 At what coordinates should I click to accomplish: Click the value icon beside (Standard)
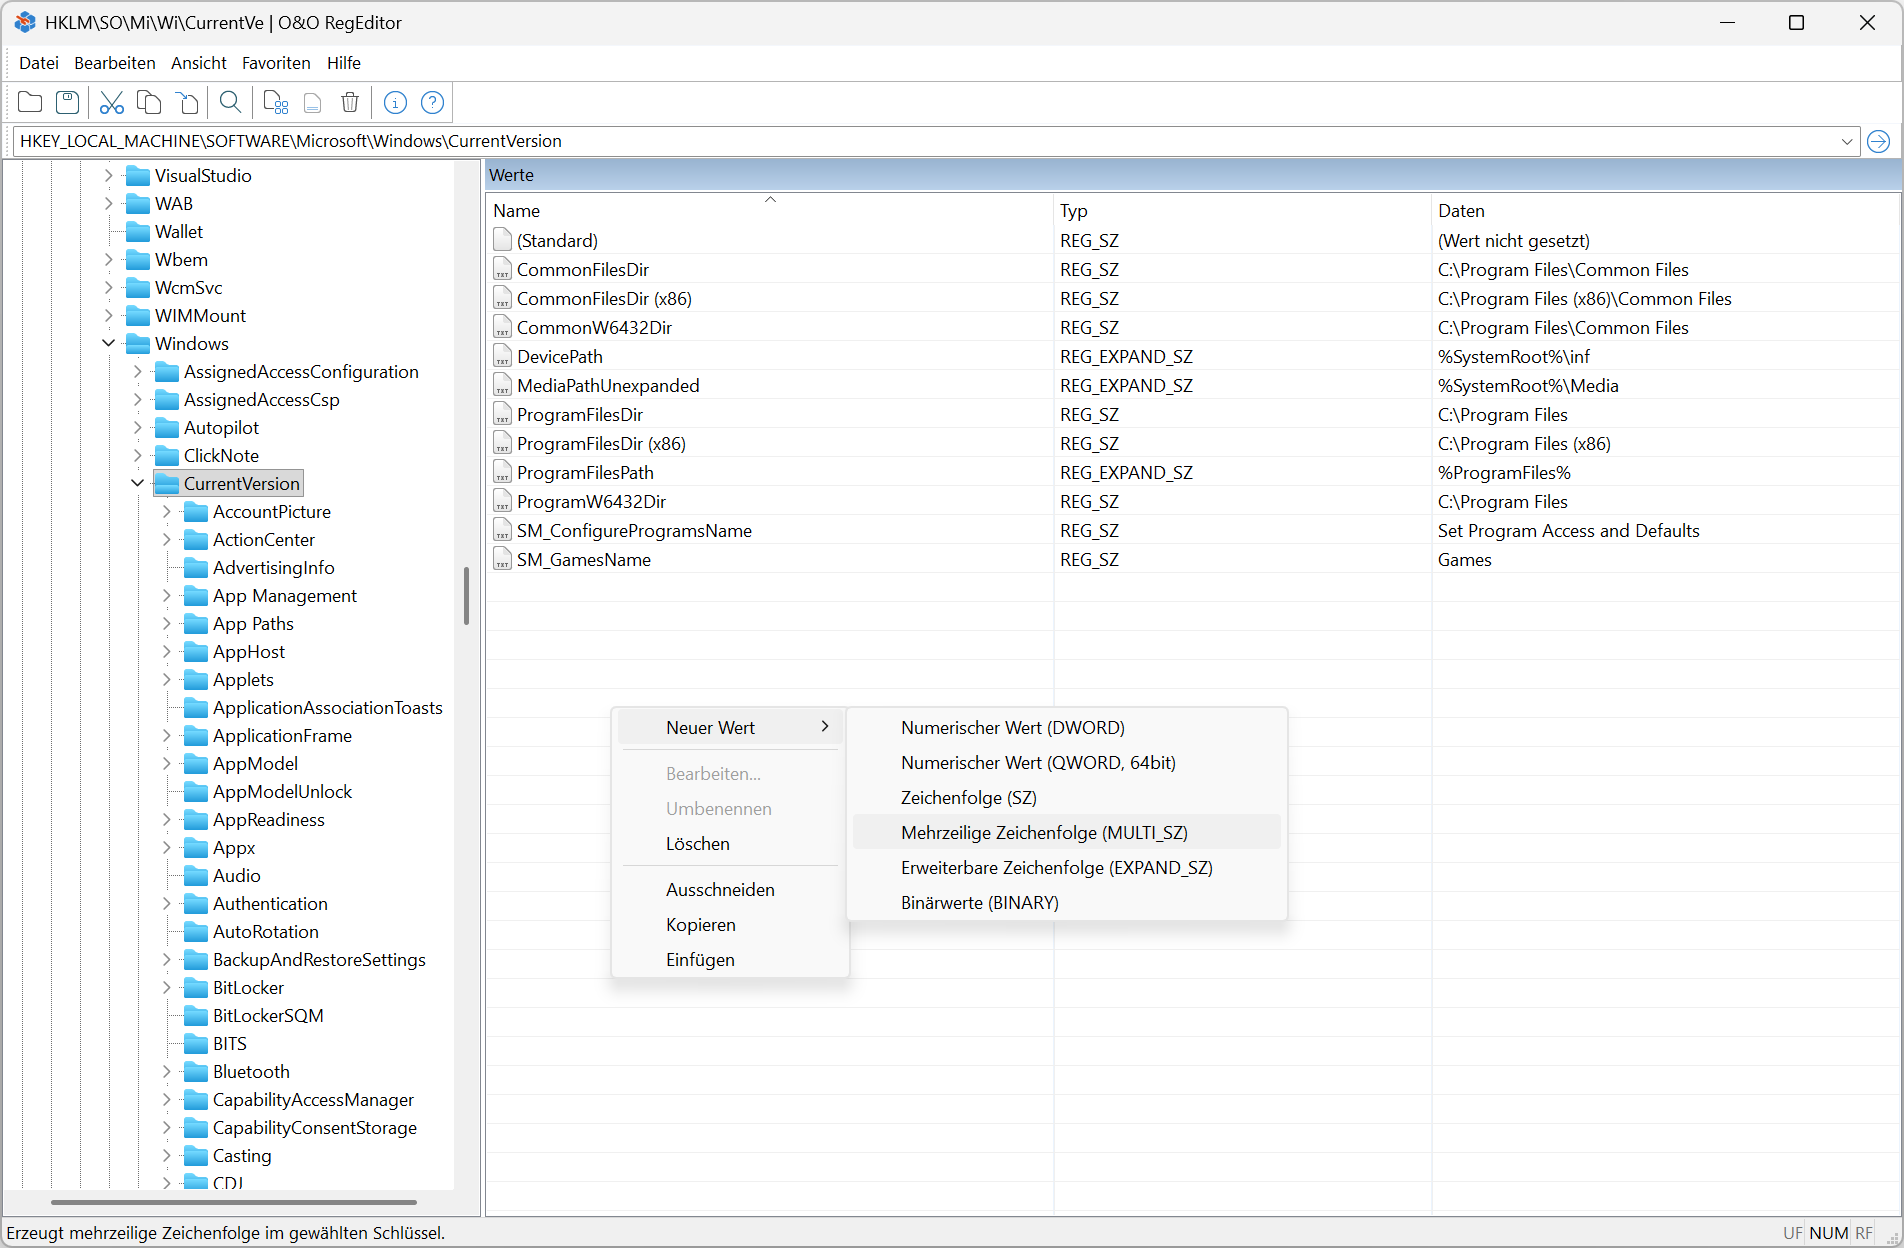pos(502,241)
